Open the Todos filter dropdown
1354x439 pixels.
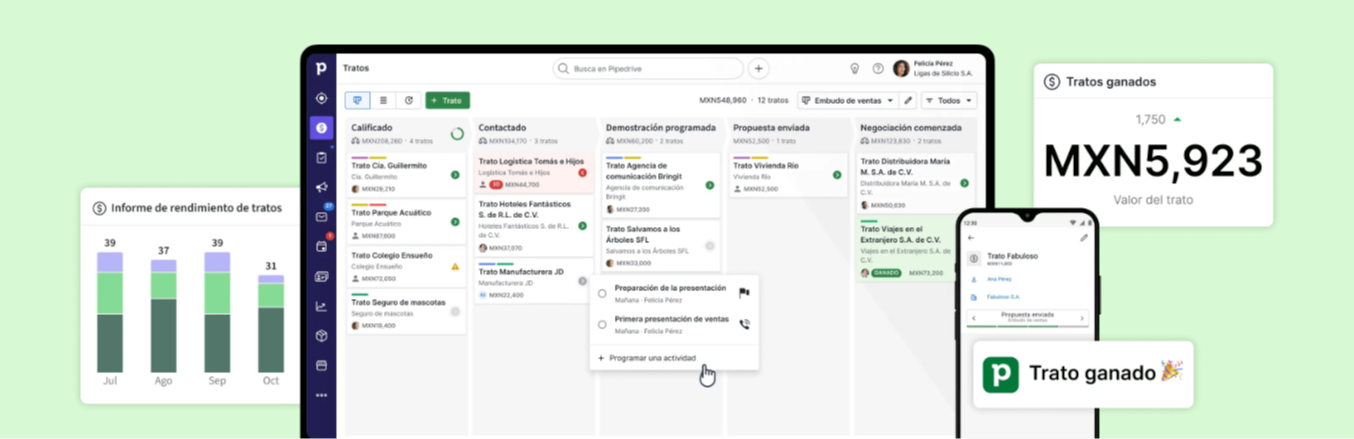949,100
